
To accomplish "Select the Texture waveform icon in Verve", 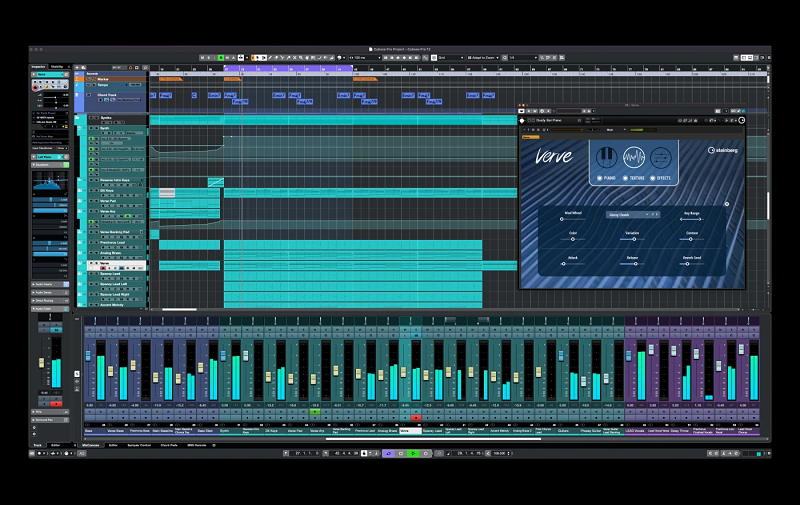I will (x=633, y=158).
